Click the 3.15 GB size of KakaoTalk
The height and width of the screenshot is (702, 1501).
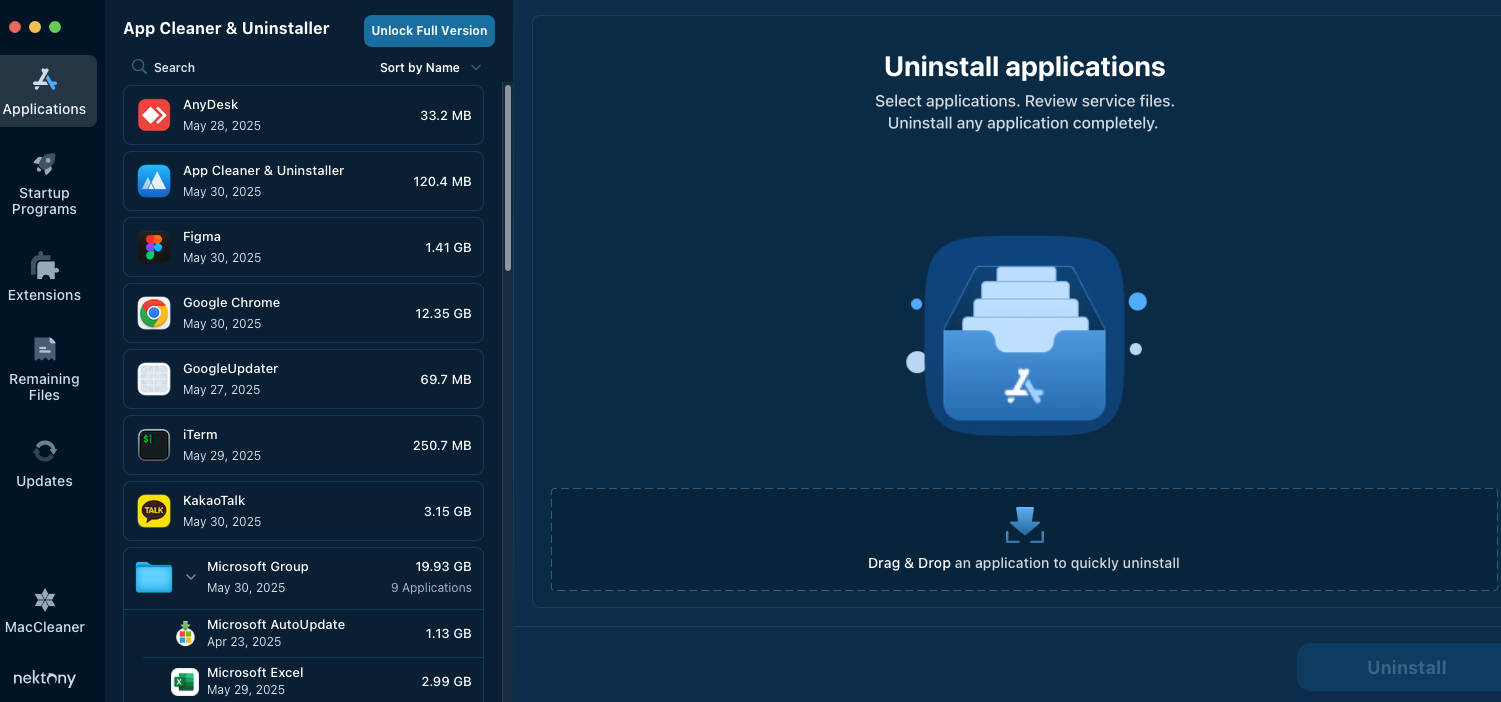pyautogui.click(x=447, y=512)
